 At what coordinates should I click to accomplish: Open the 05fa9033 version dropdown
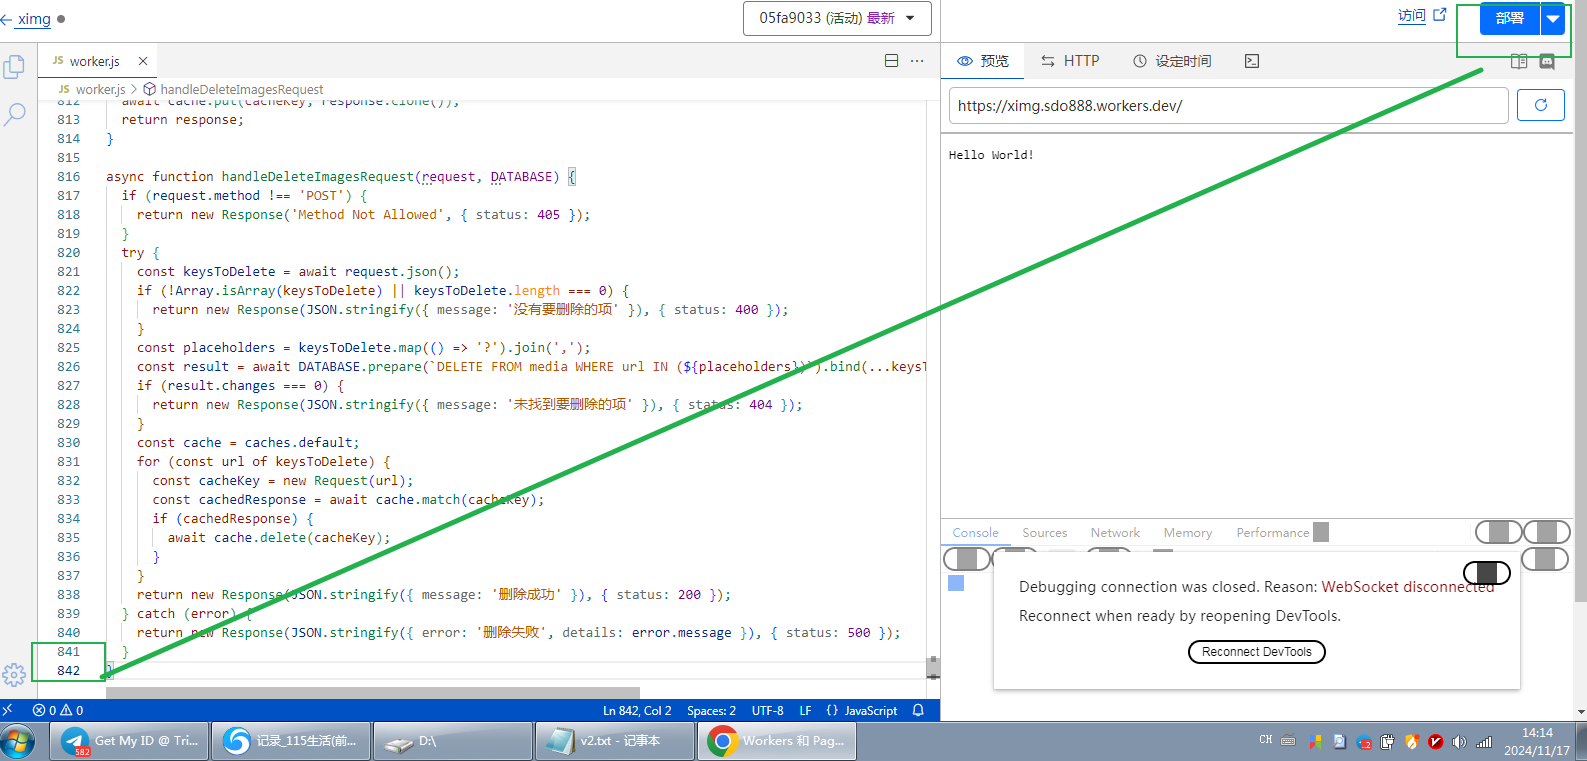click(837, 18)
